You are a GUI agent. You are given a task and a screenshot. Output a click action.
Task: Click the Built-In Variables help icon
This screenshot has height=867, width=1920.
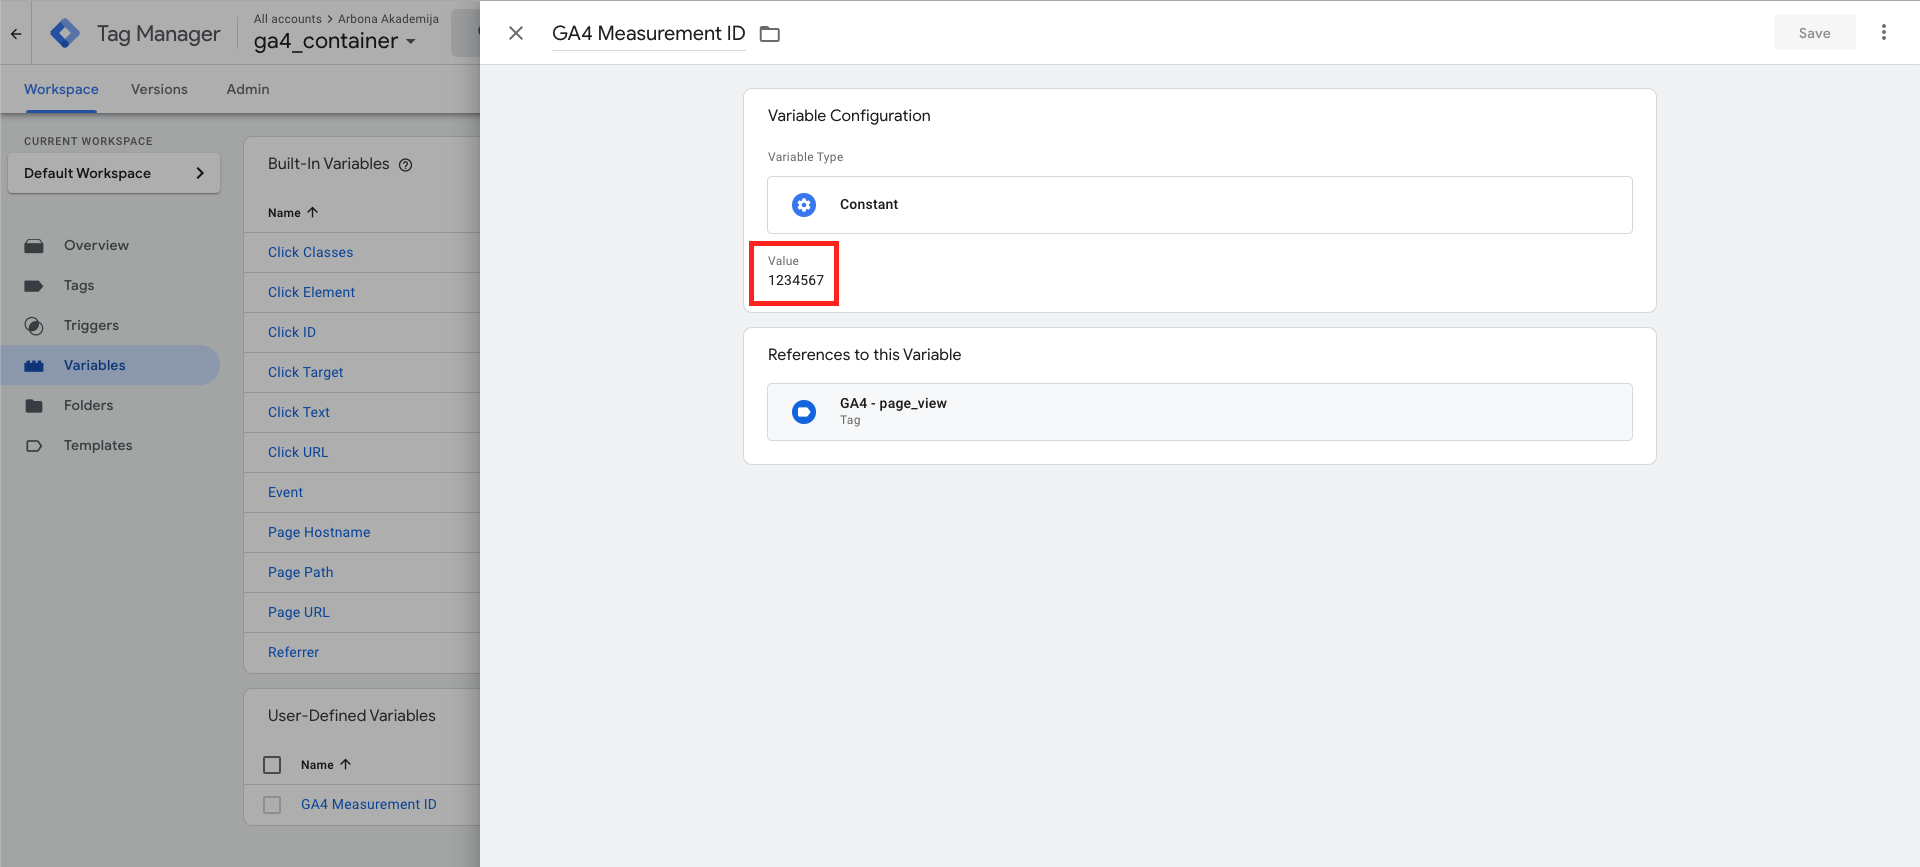coord(406,165)
